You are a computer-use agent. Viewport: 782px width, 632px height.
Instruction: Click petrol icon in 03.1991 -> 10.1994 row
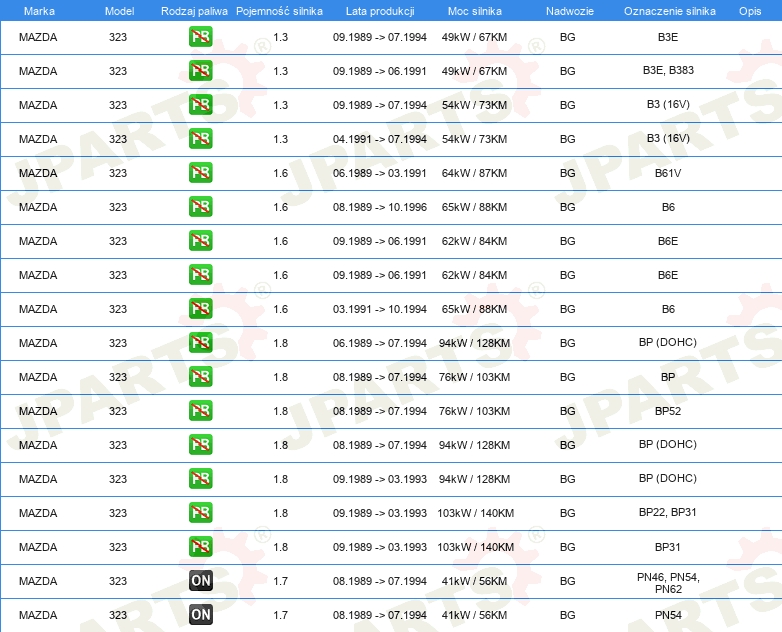pos(200,308)
